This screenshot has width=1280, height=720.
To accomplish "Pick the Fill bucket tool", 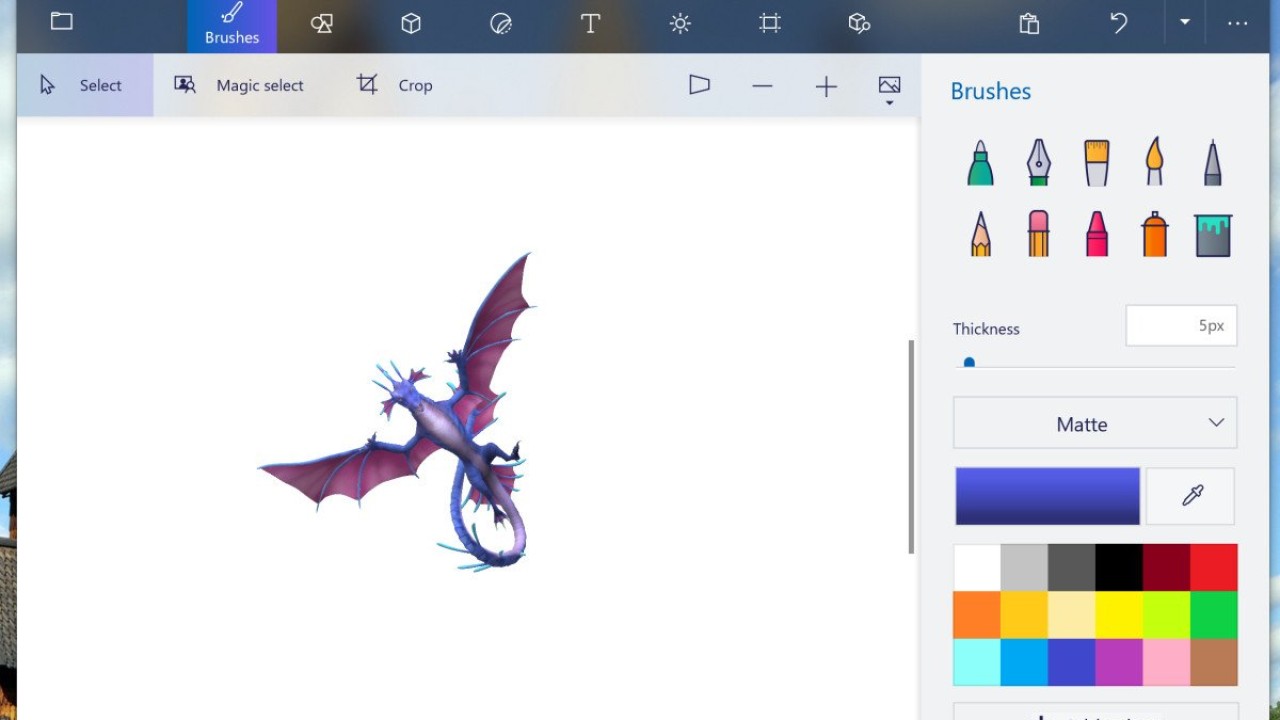I will coord(1213,234).
